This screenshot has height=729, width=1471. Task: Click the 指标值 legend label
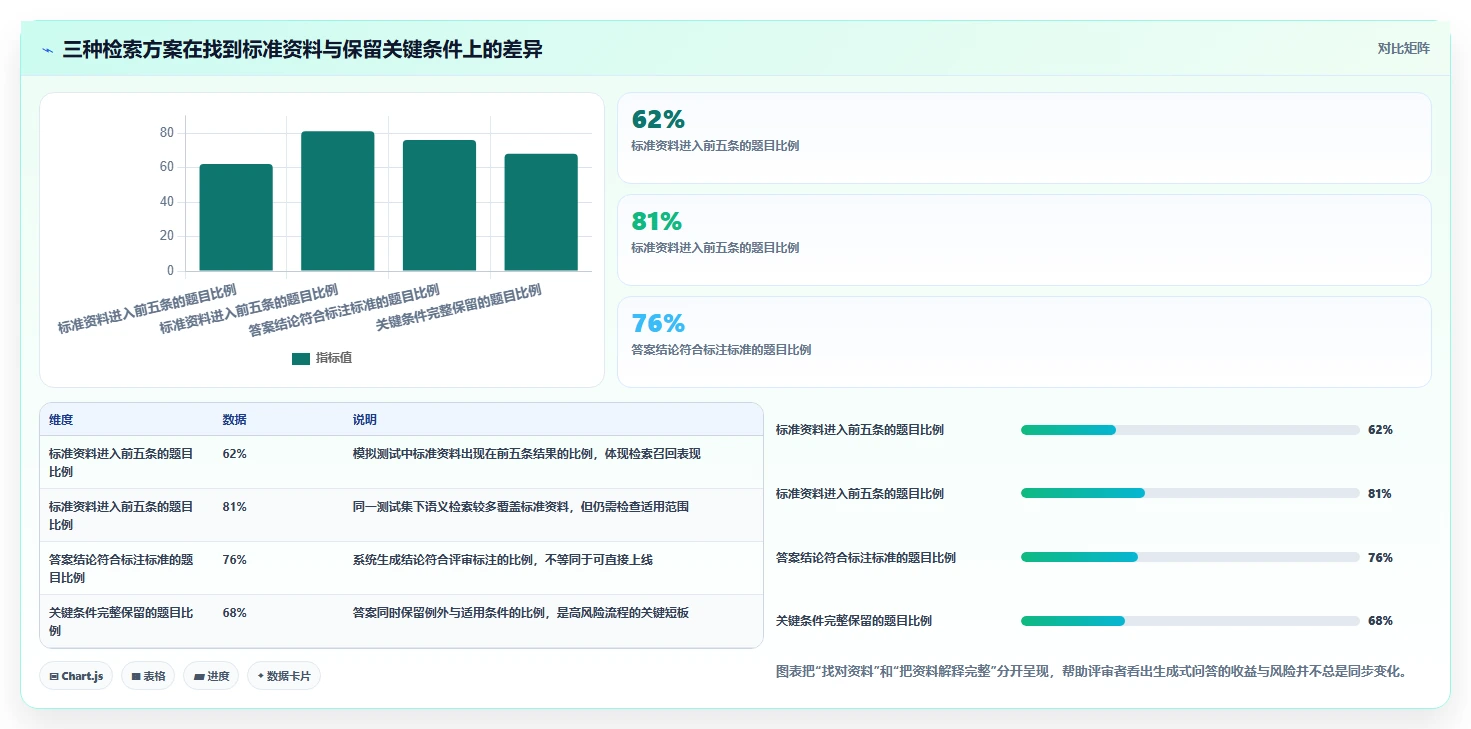334,359
